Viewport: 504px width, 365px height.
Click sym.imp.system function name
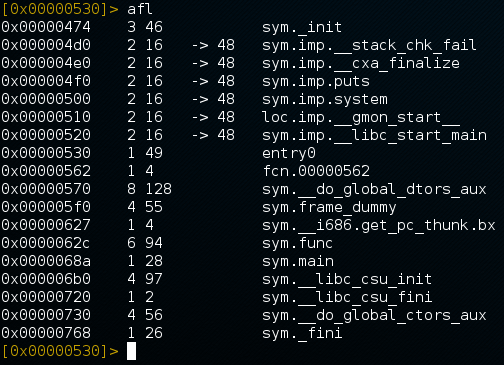[x=325, y=99]
